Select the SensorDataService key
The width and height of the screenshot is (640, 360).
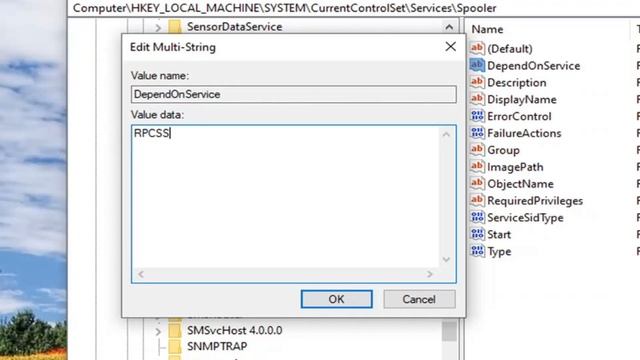click(234, 27)
